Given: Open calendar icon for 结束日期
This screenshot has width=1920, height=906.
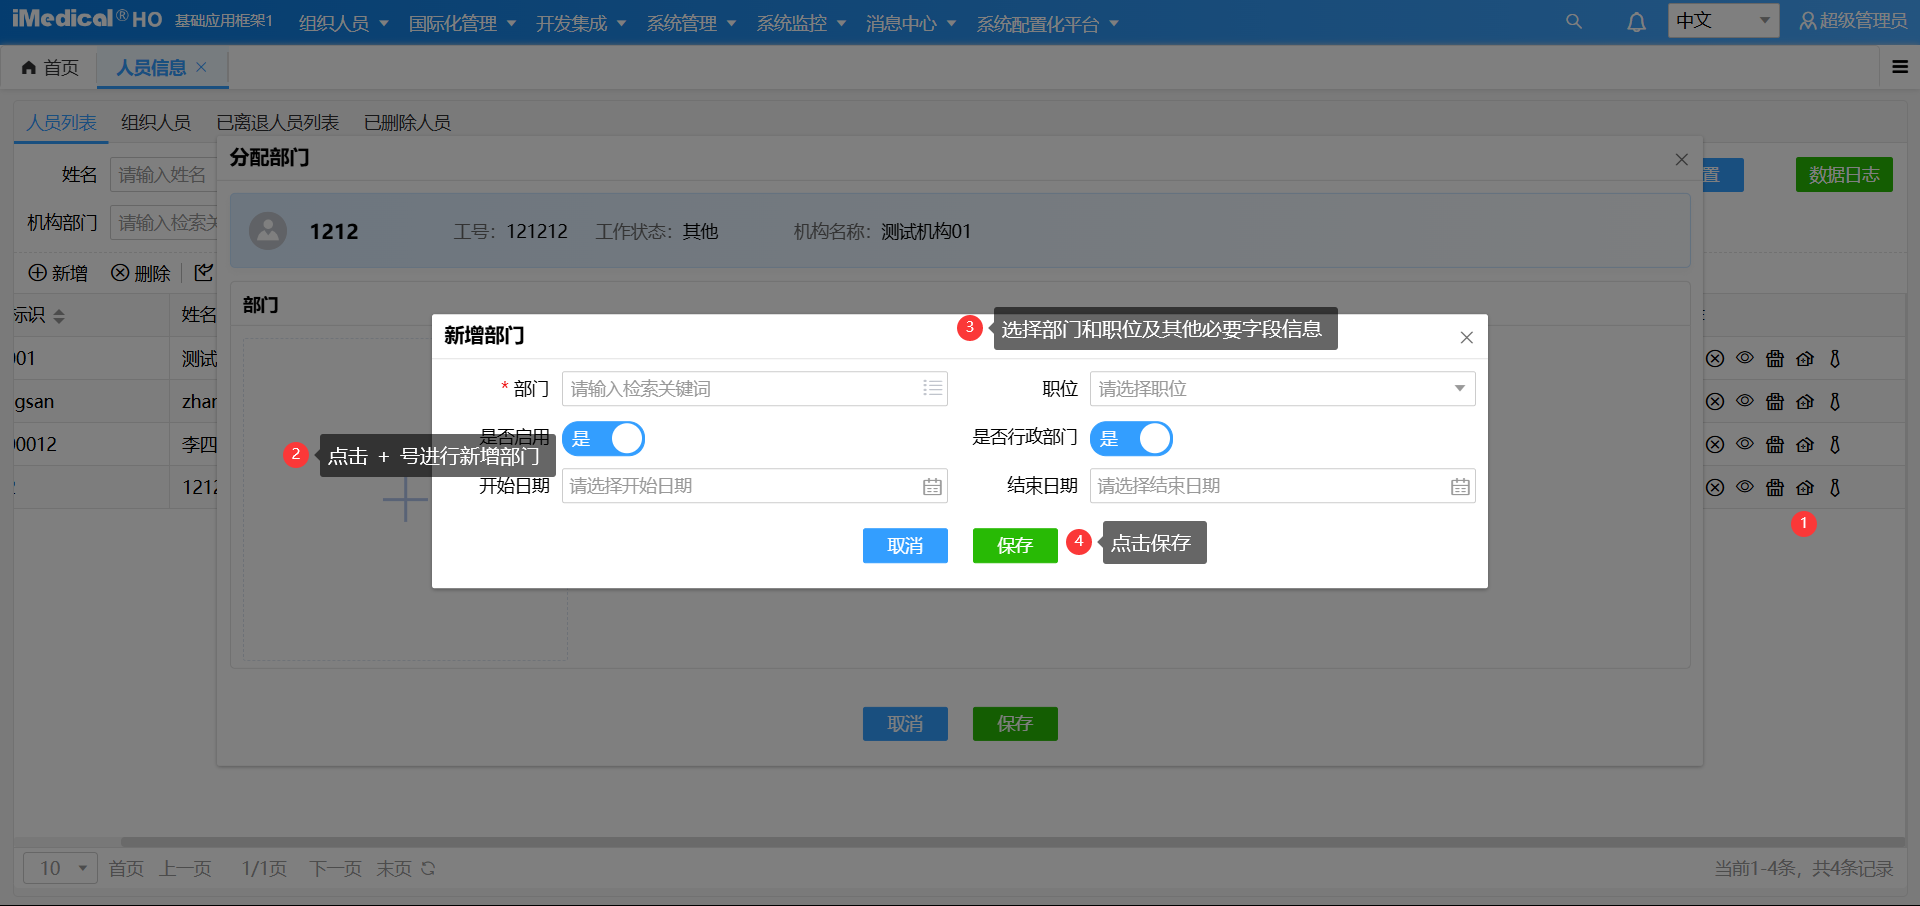Looking at the screenshot, I should coord(1460,487).
